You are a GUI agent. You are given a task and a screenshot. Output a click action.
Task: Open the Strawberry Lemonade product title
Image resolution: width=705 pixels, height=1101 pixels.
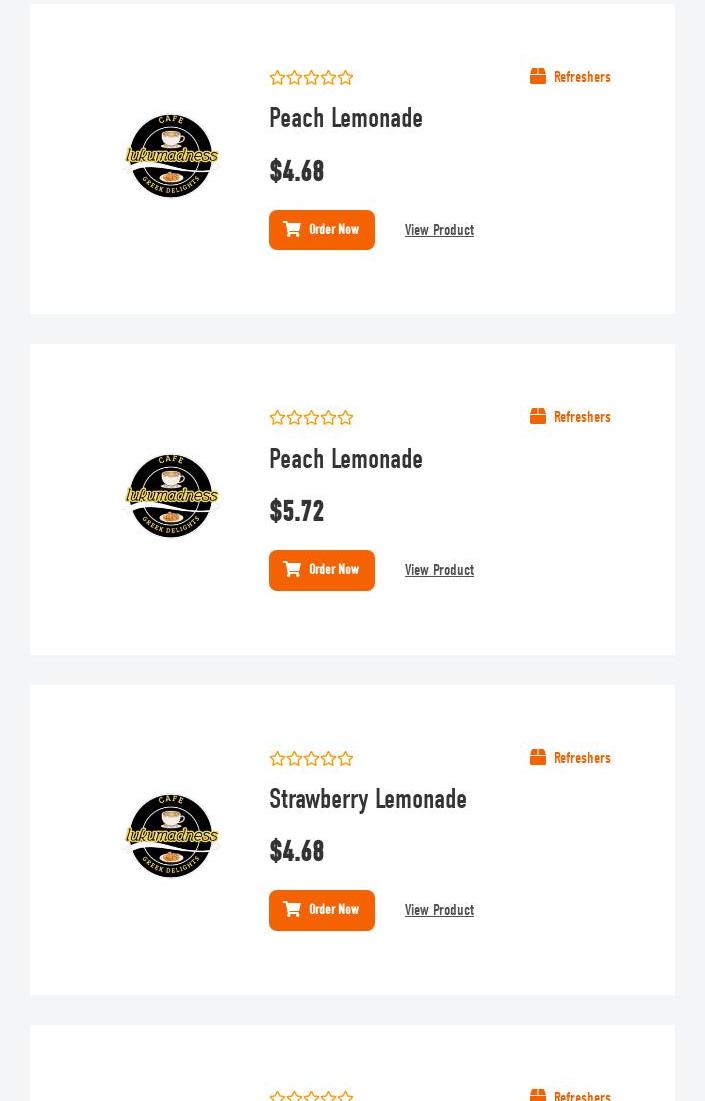(368, 799)
